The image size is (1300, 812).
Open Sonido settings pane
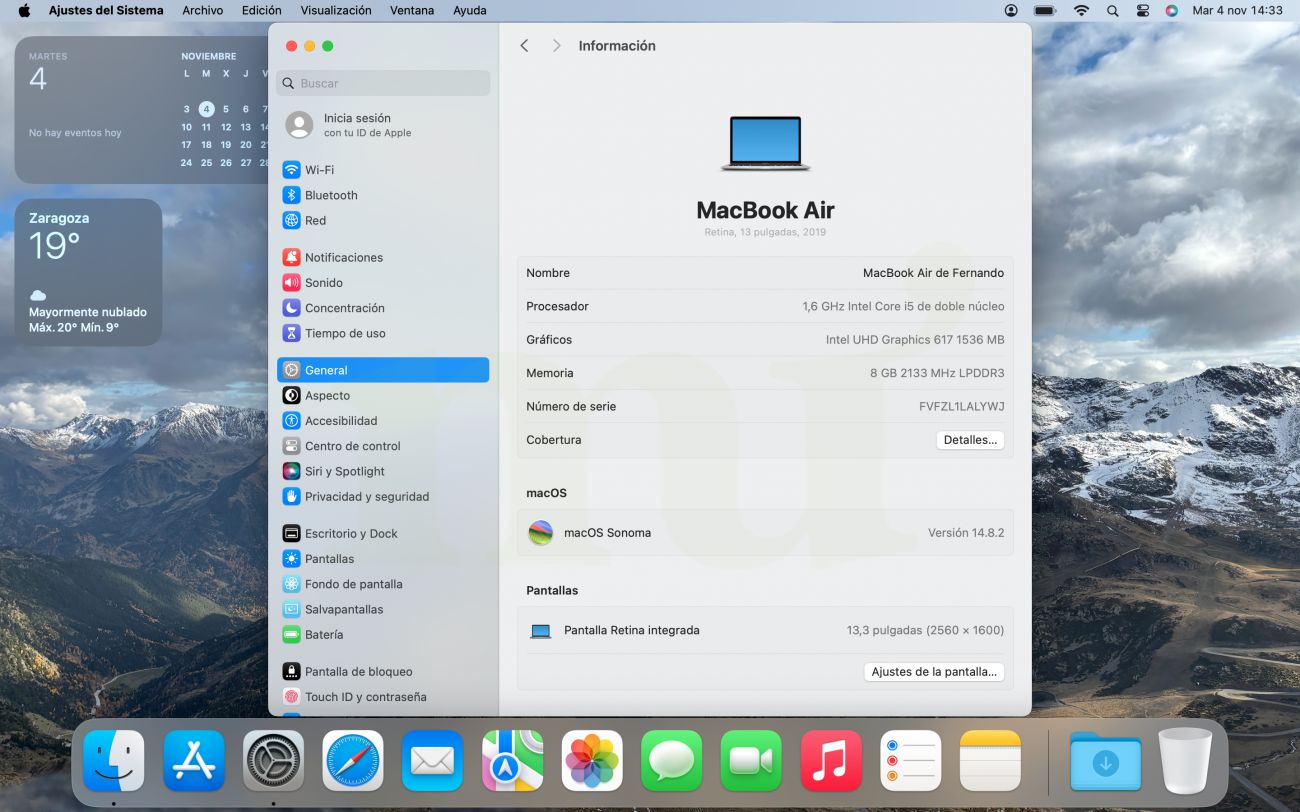tap(323, 283)
